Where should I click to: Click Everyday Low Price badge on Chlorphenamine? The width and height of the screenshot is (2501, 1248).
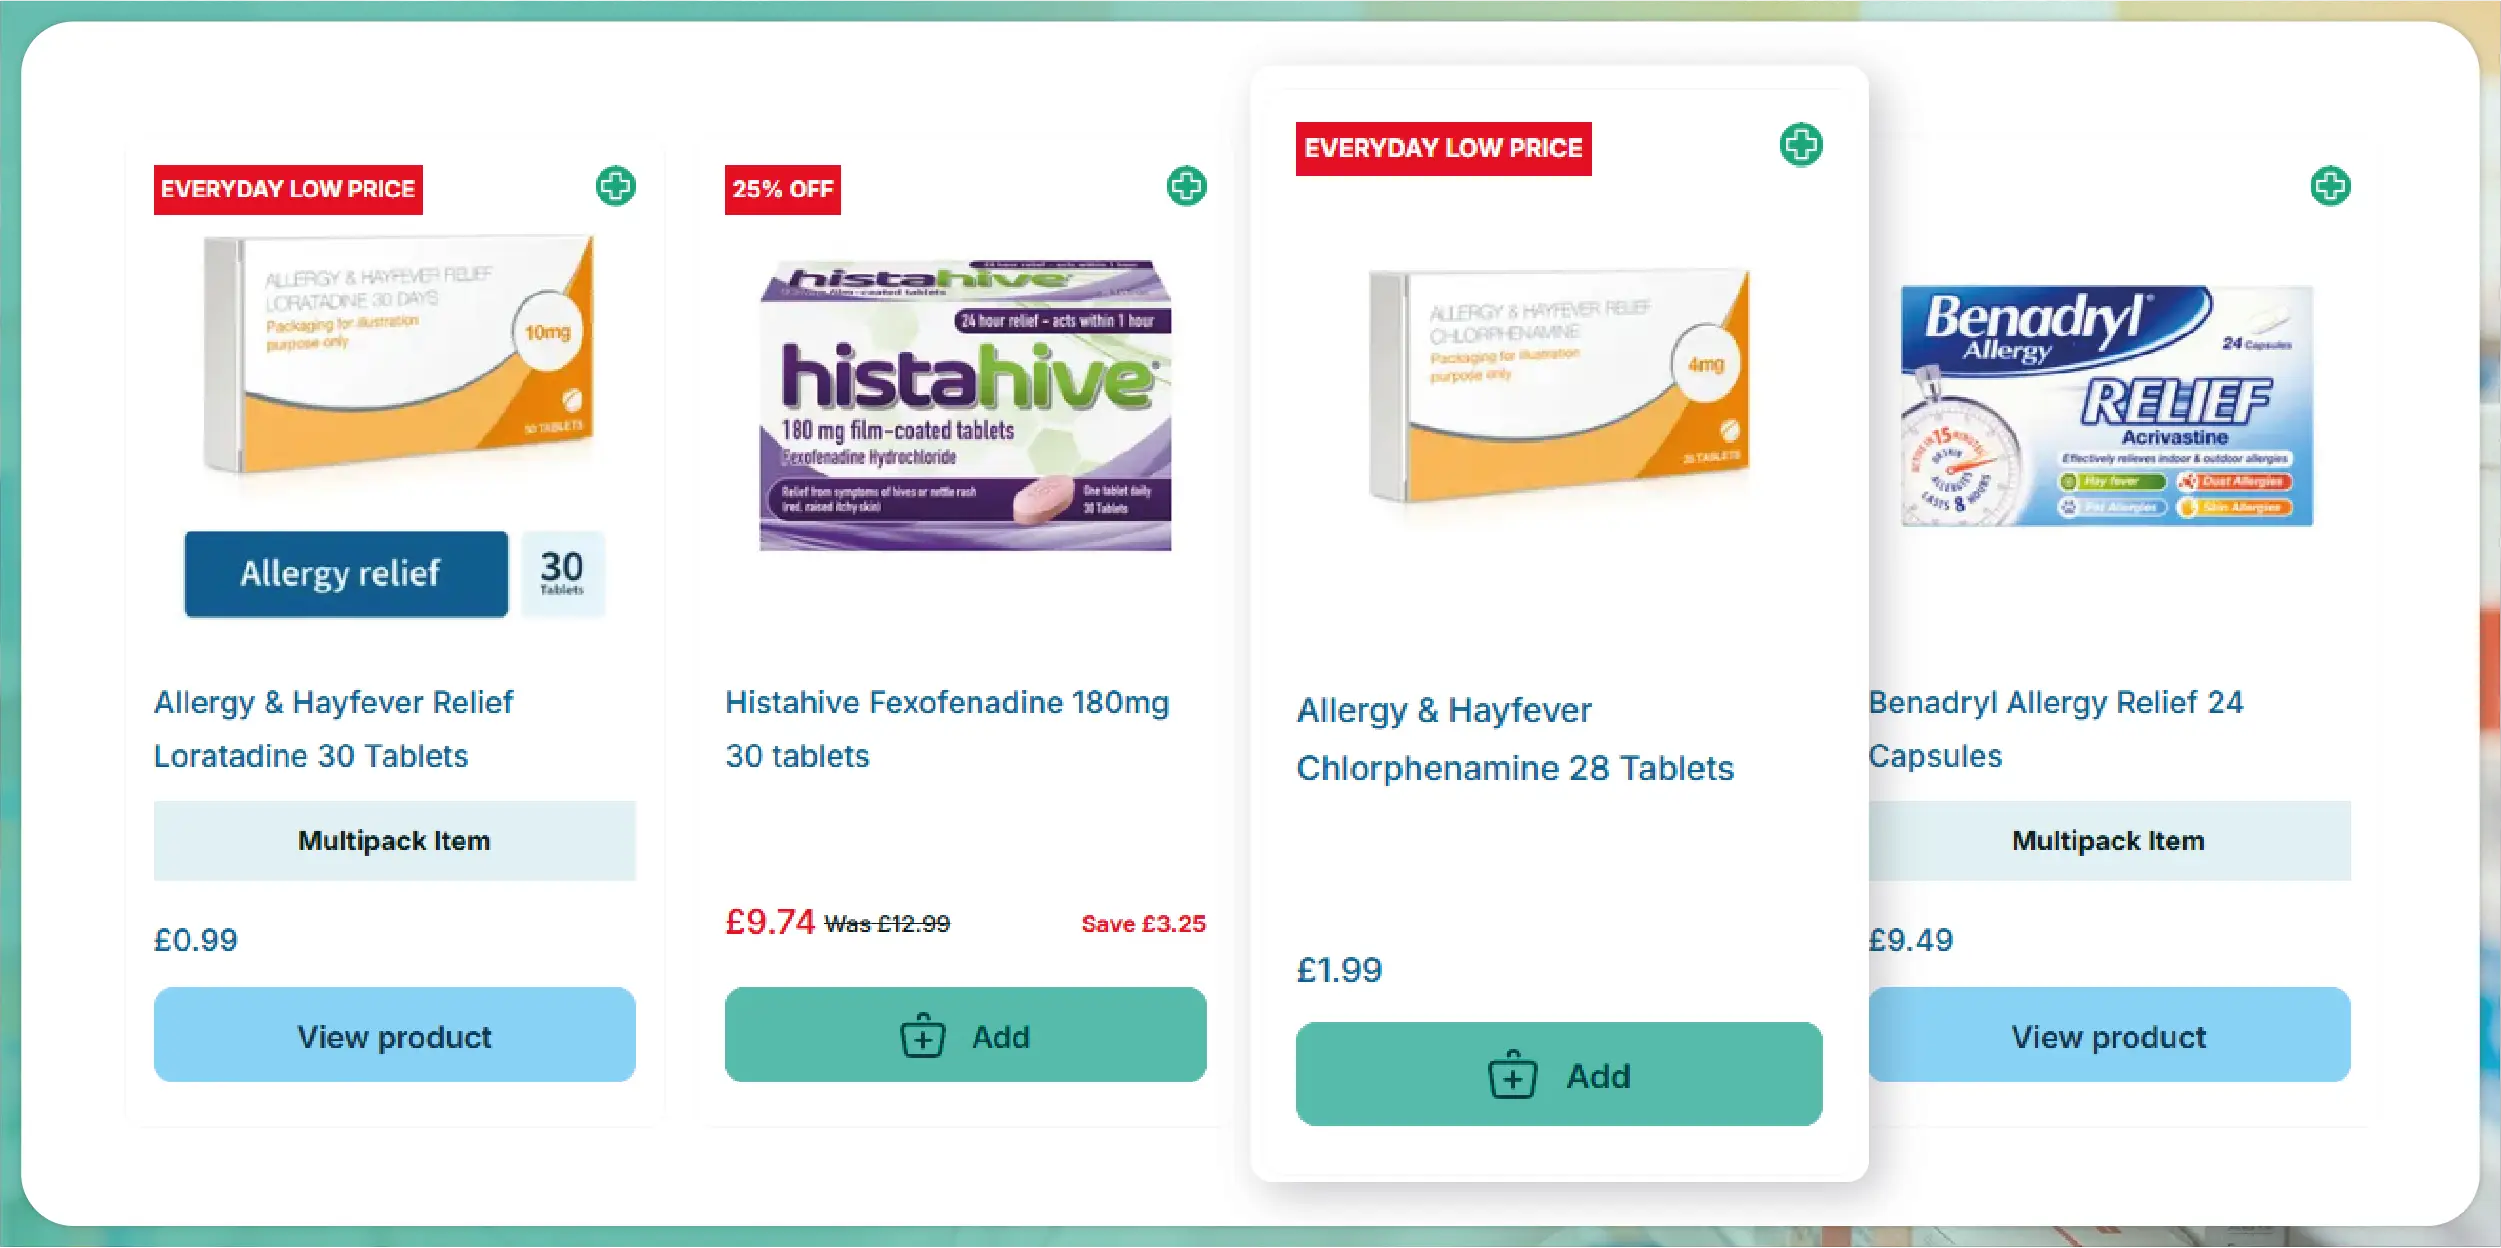(x=1443, y=149)
